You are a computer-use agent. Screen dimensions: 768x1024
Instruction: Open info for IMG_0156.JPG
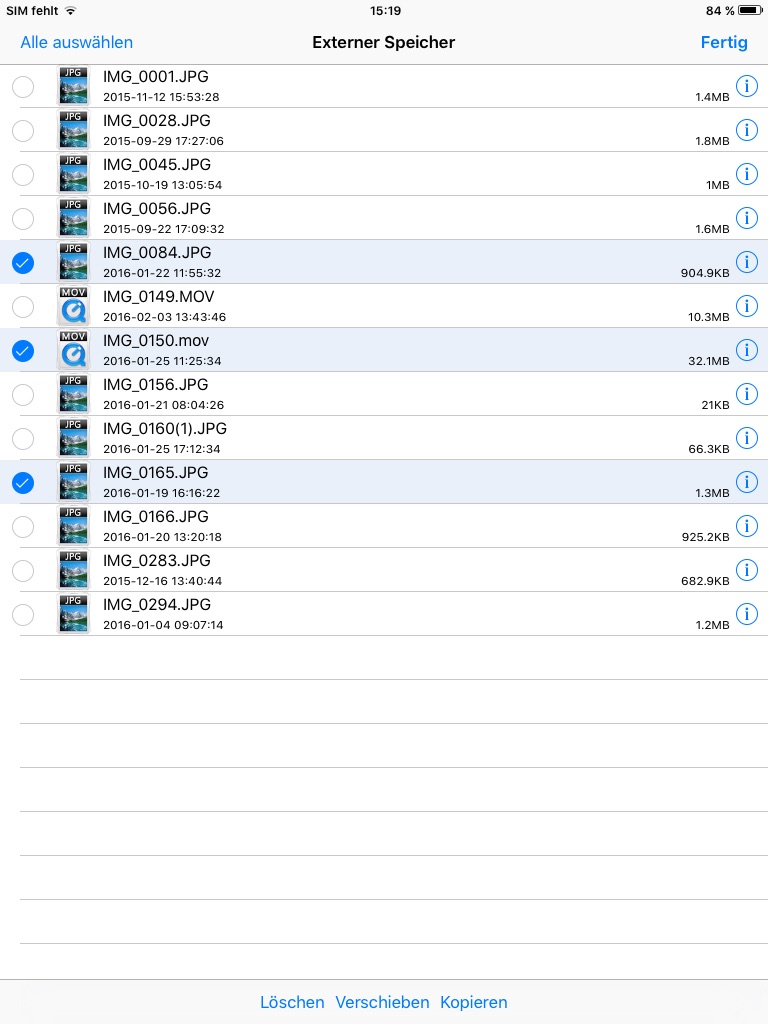tap(746, 394)
